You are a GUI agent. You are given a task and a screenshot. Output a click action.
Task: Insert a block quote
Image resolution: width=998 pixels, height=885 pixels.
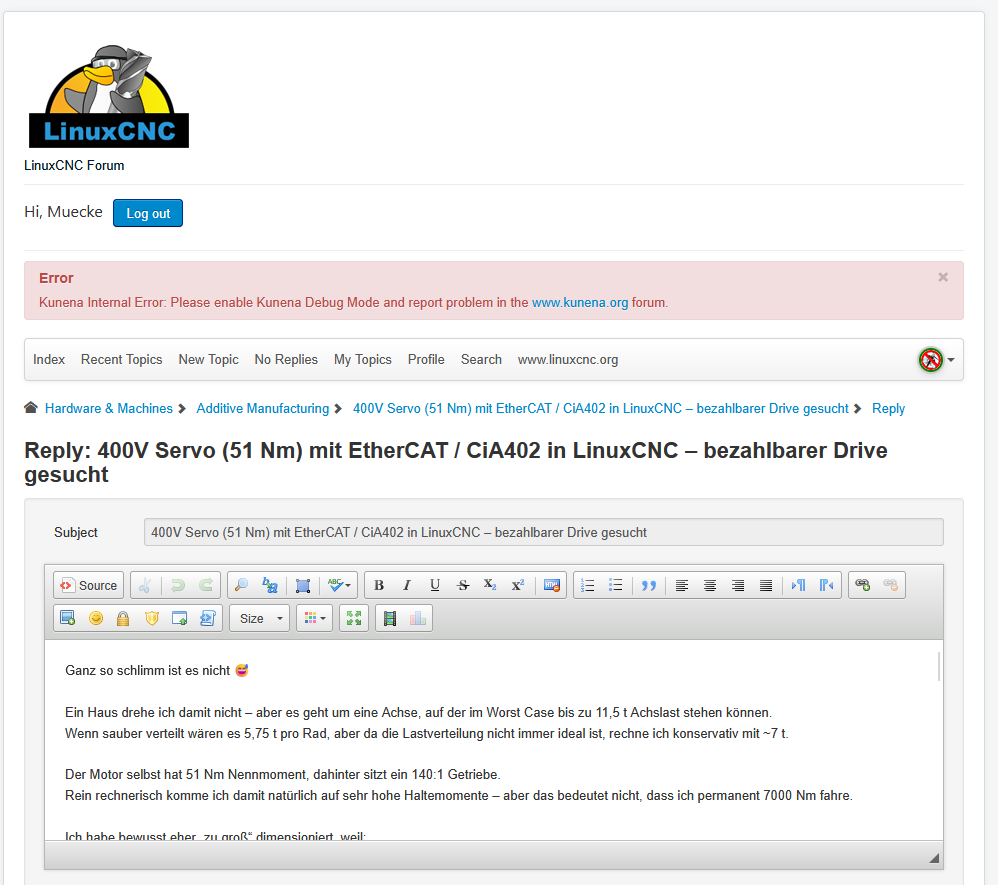coord(649,586)
